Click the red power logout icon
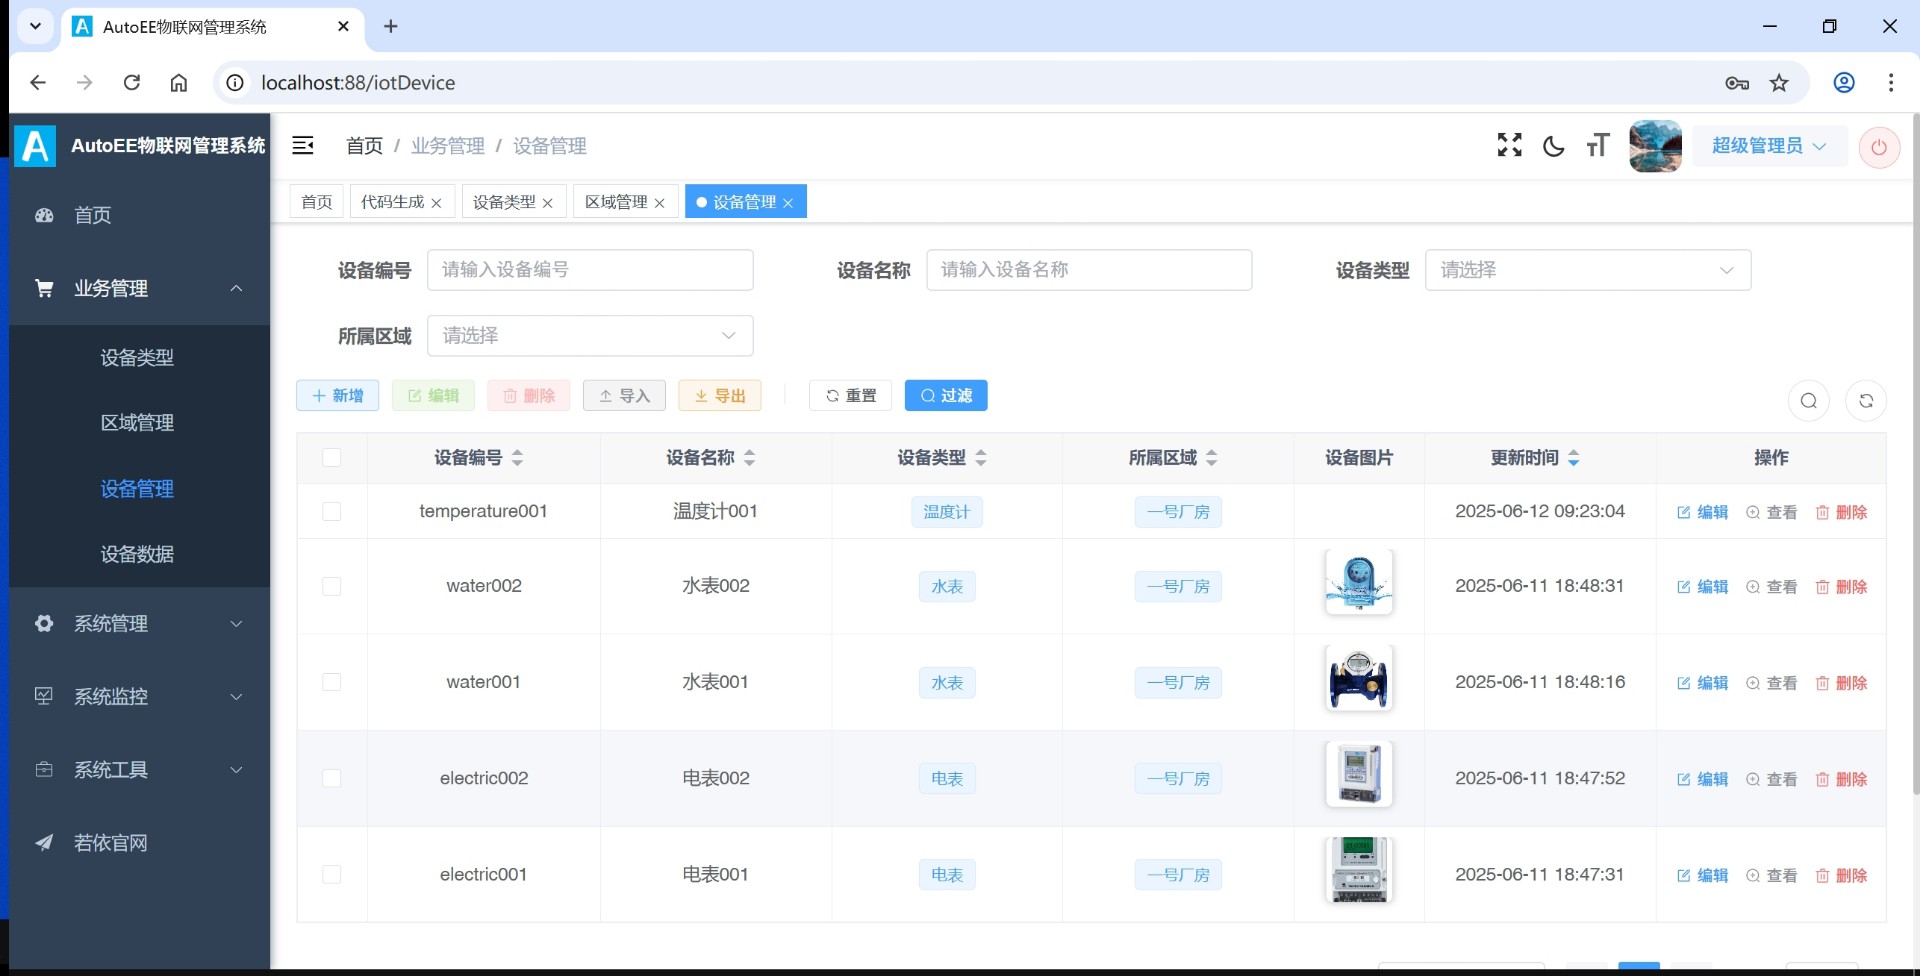 [1879, 147]
